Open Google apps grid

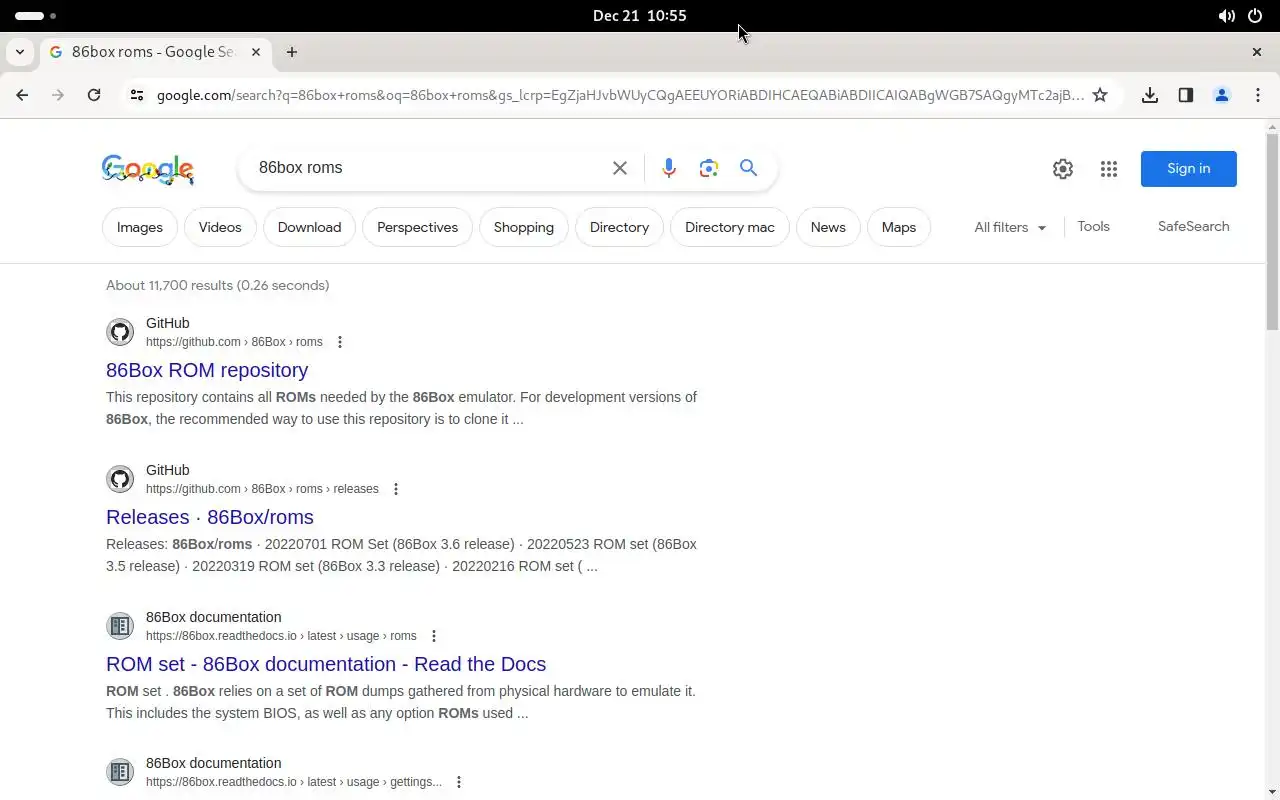1109,169
